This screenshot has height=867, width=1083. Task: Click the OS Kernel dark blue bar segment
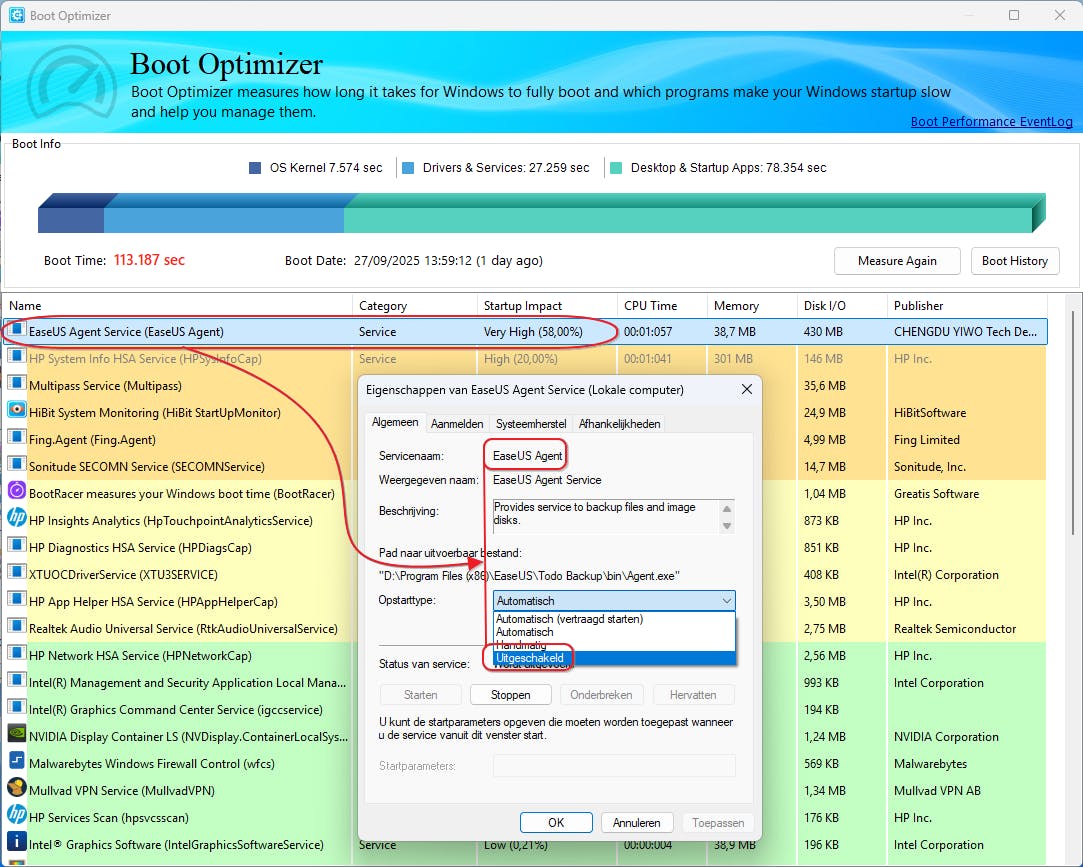(71, 220)
